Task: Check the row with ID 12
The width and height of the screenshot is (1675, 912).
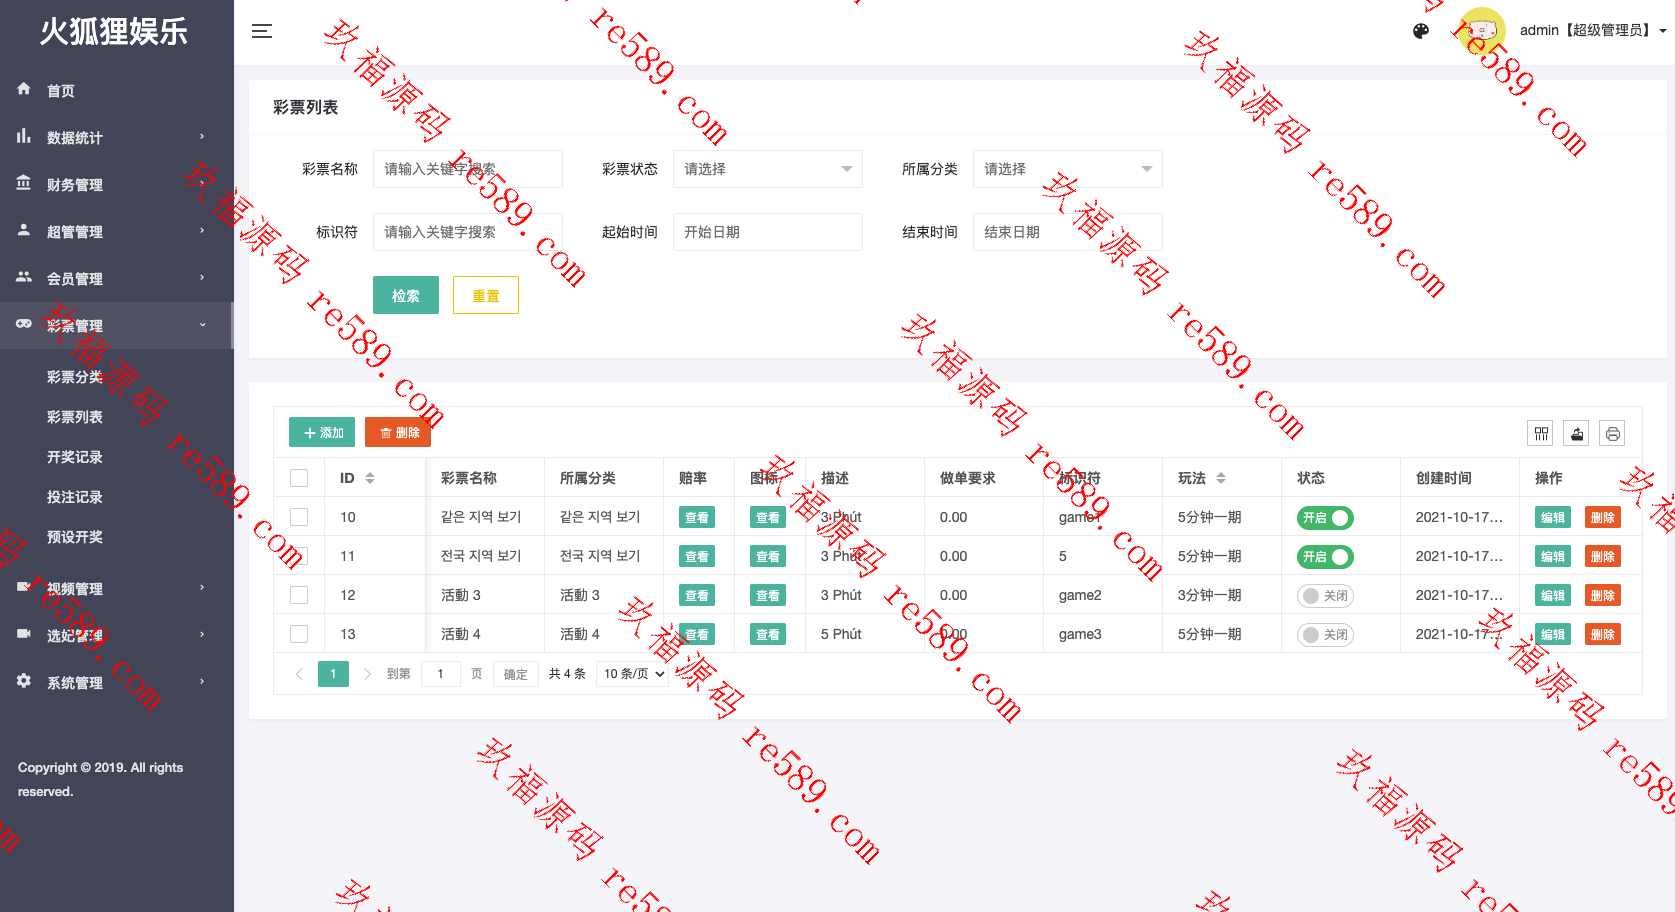Action: pos(299,595)
